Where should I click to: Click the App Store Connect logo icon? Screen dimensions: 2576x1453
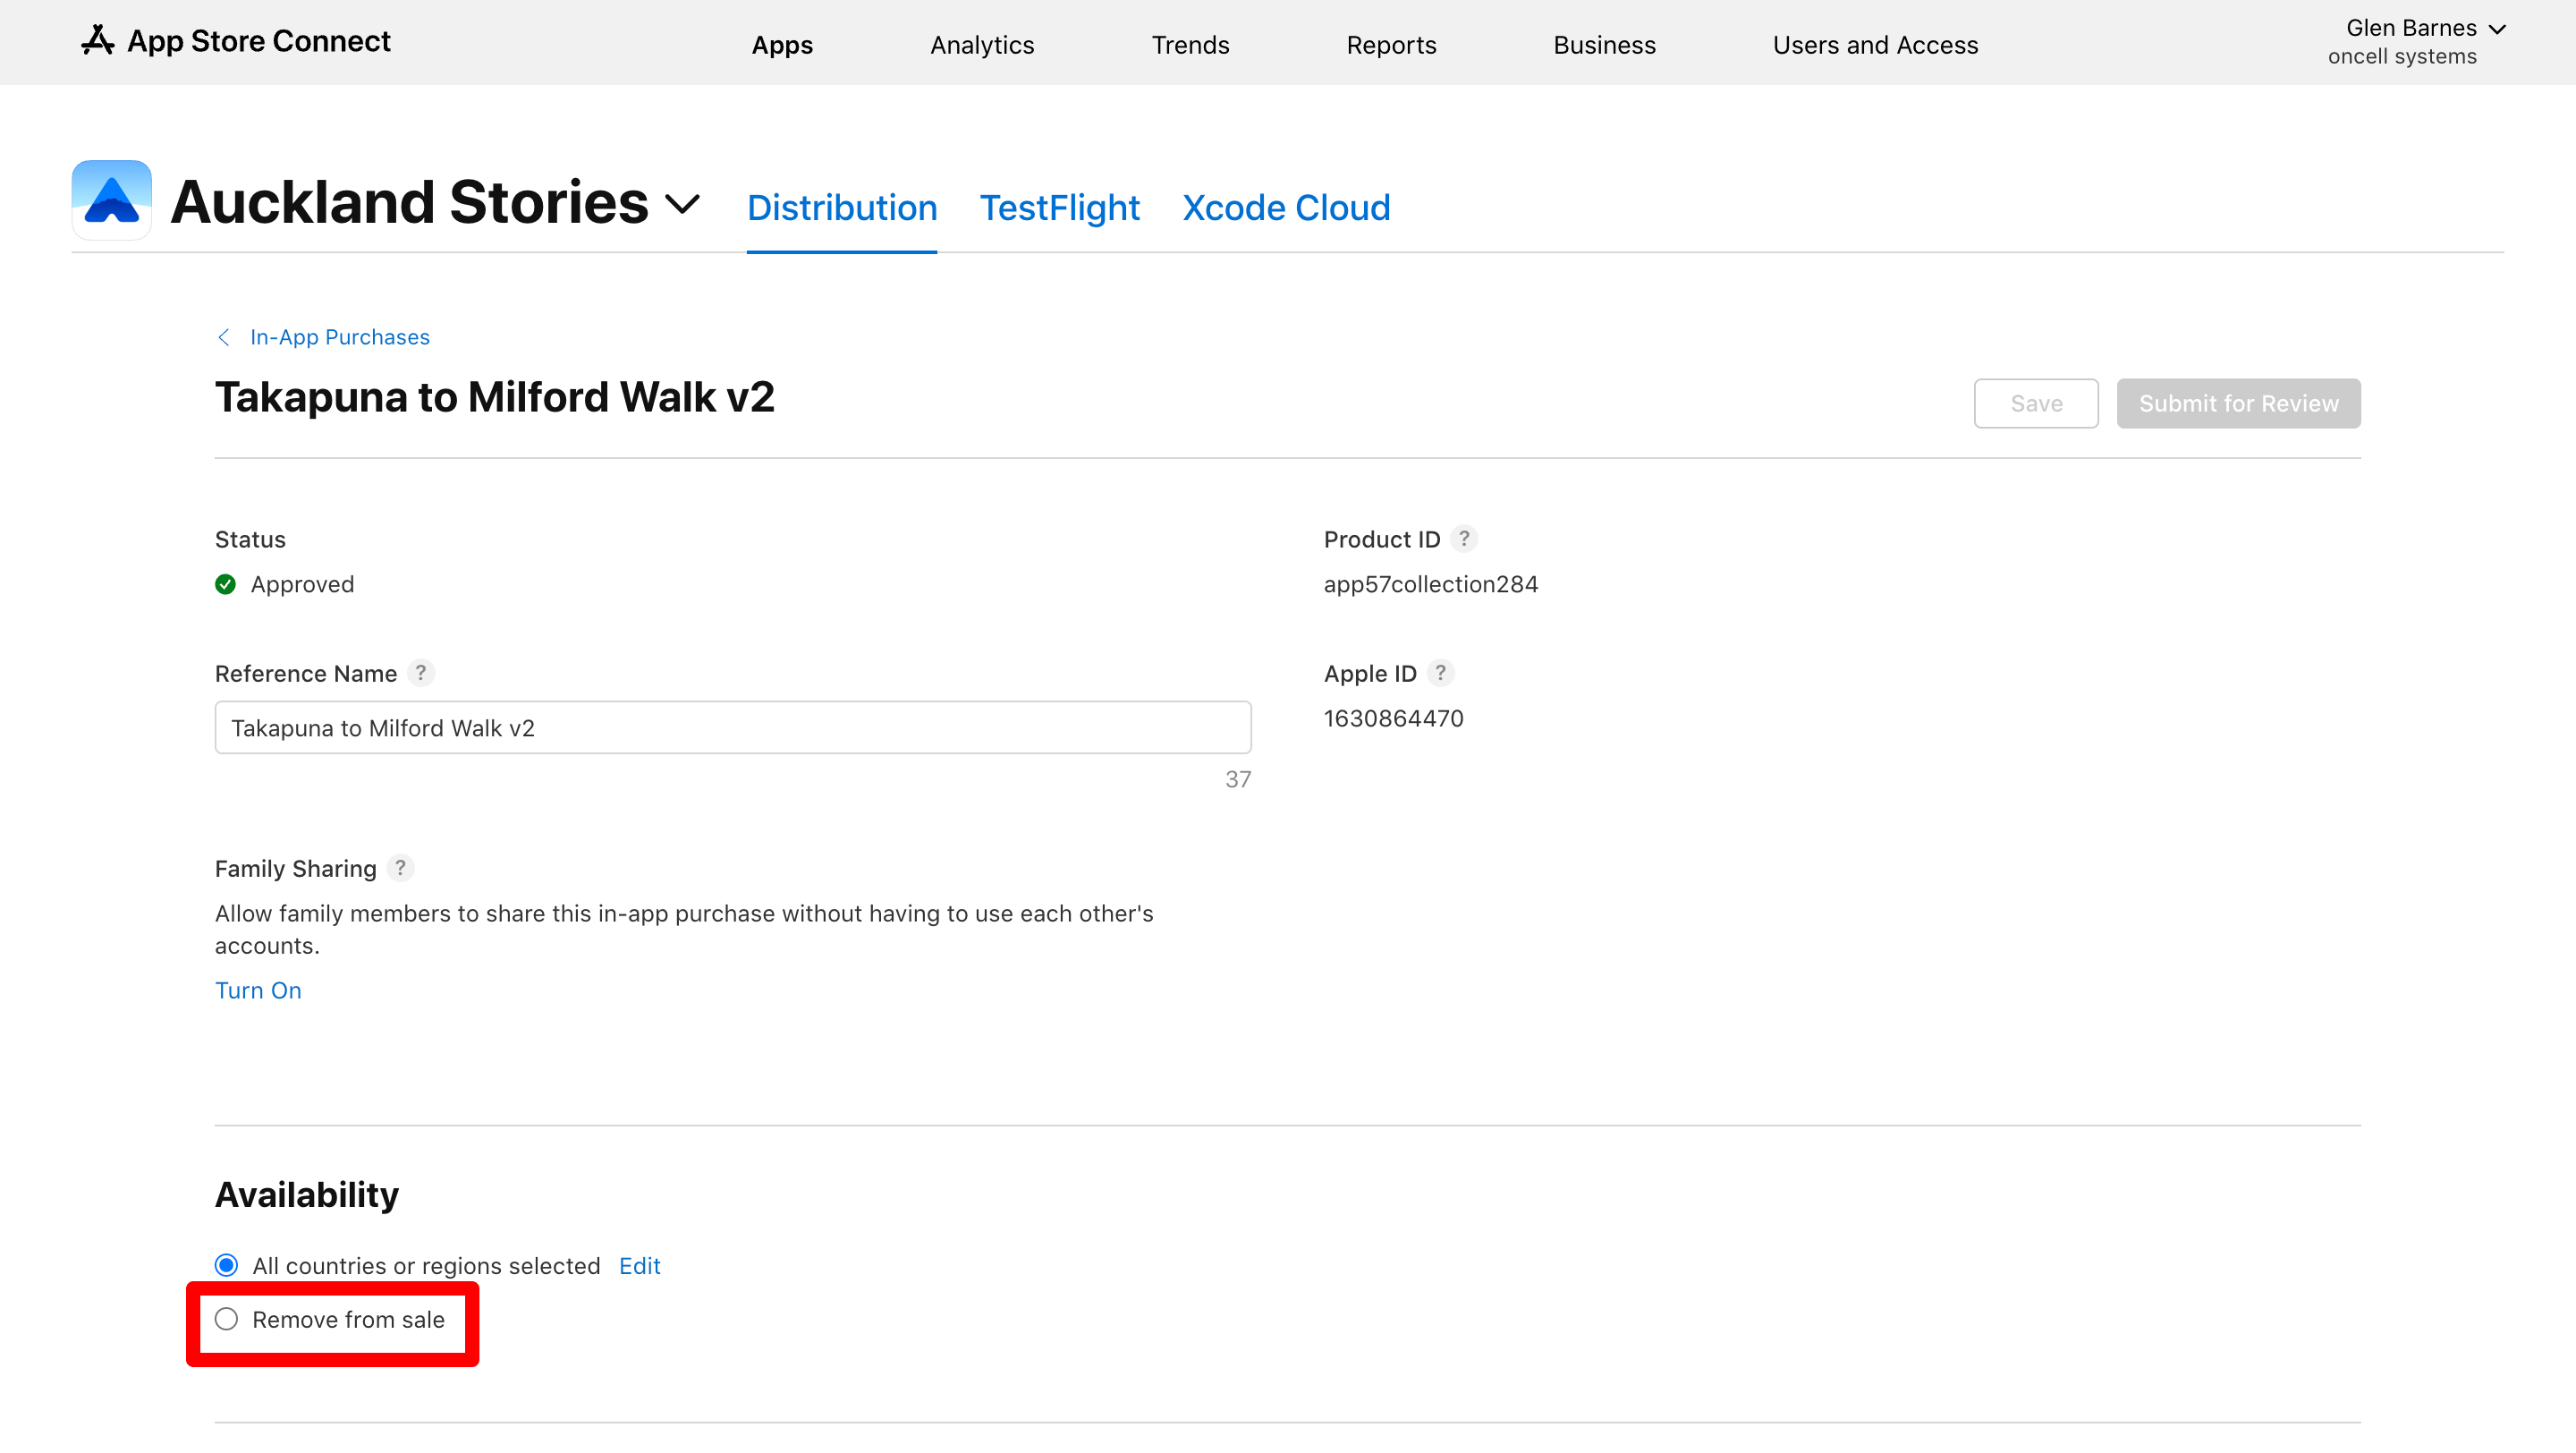[x=97, y=41]
